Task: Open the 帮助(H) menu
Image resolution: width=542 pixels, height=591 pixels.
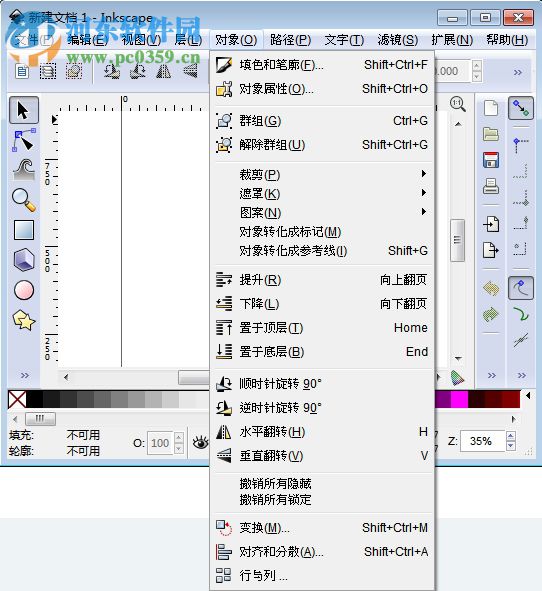Action: pos(507,40)
